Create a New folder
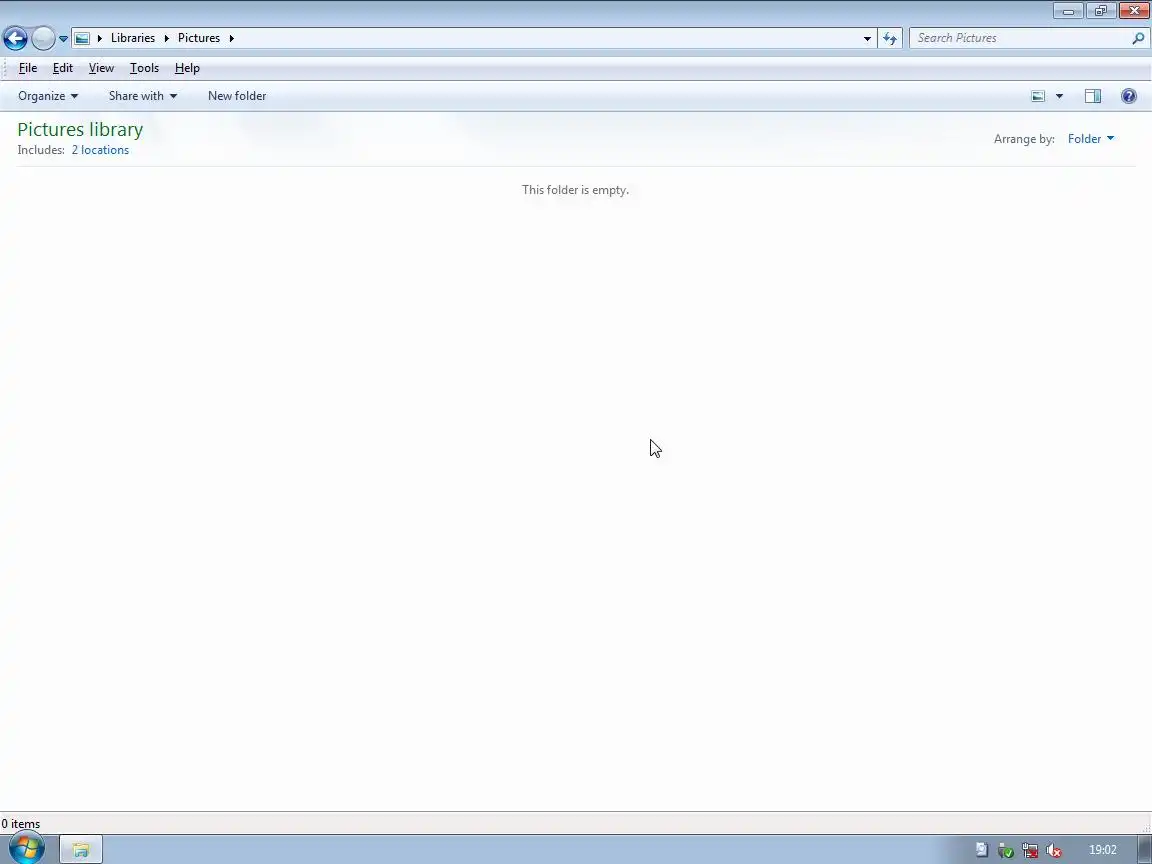The width and height of the screenshot is (1152, 864). click(x=237, y=96)
